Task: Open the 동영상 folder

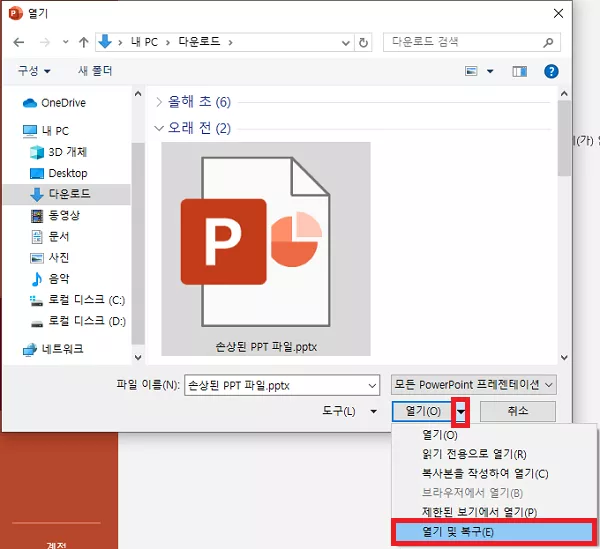Action: tap(55, 215)
